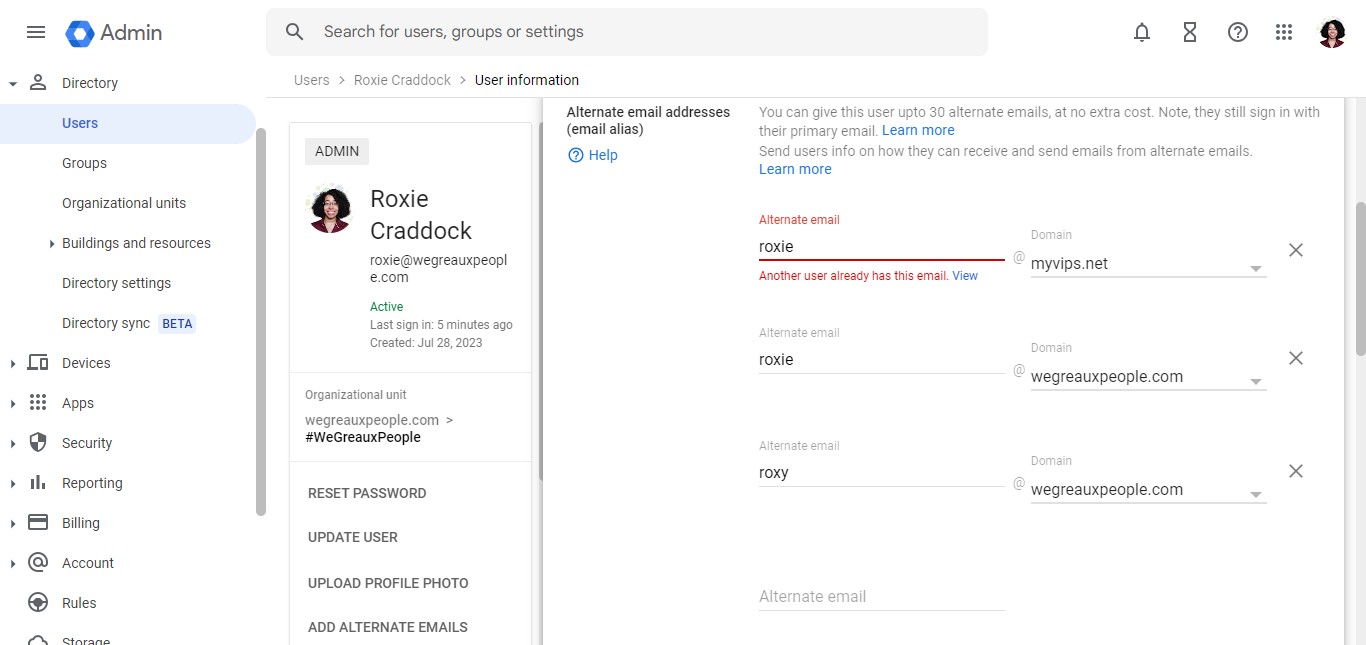Click the empty Alternate email field
This screenshot has width=1366, height=645.
881,597
